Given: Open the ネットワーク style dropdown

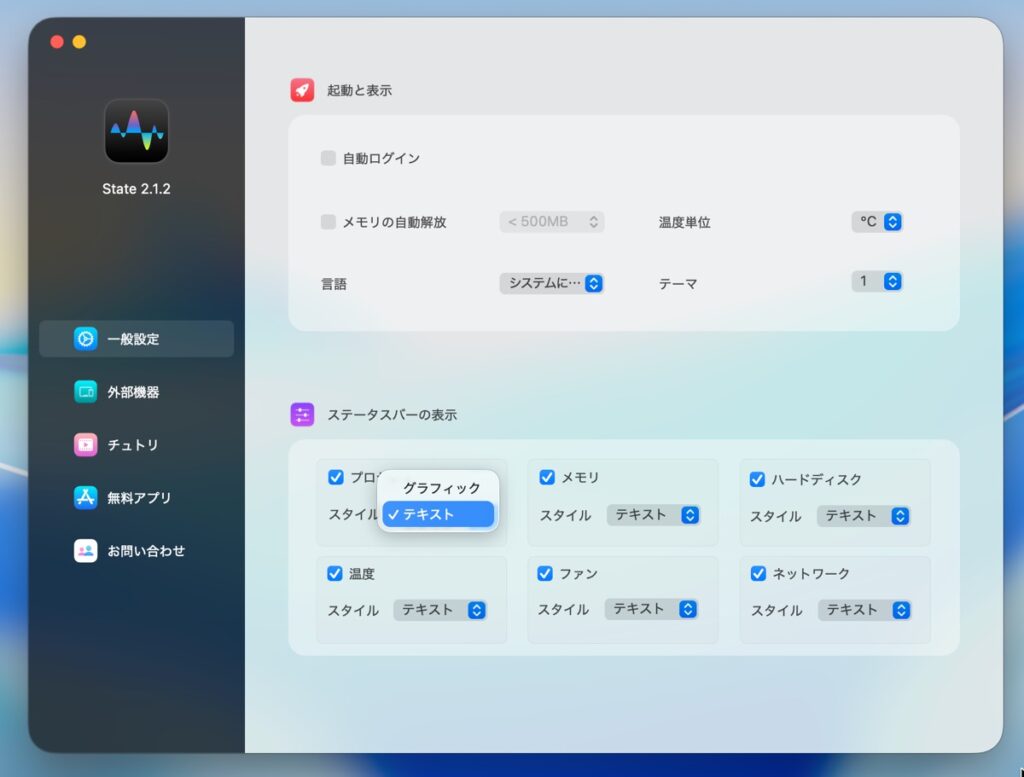Looking at the screenshot, I should click(x=864, y=610).
